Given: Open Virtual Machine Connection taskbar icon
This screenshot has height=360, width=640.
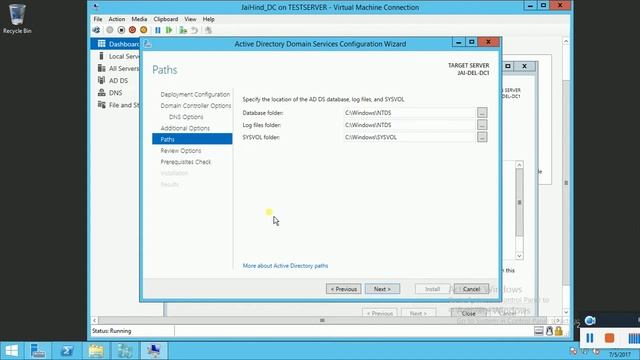Looking at the screenshot, I should [x=154, y=351].
